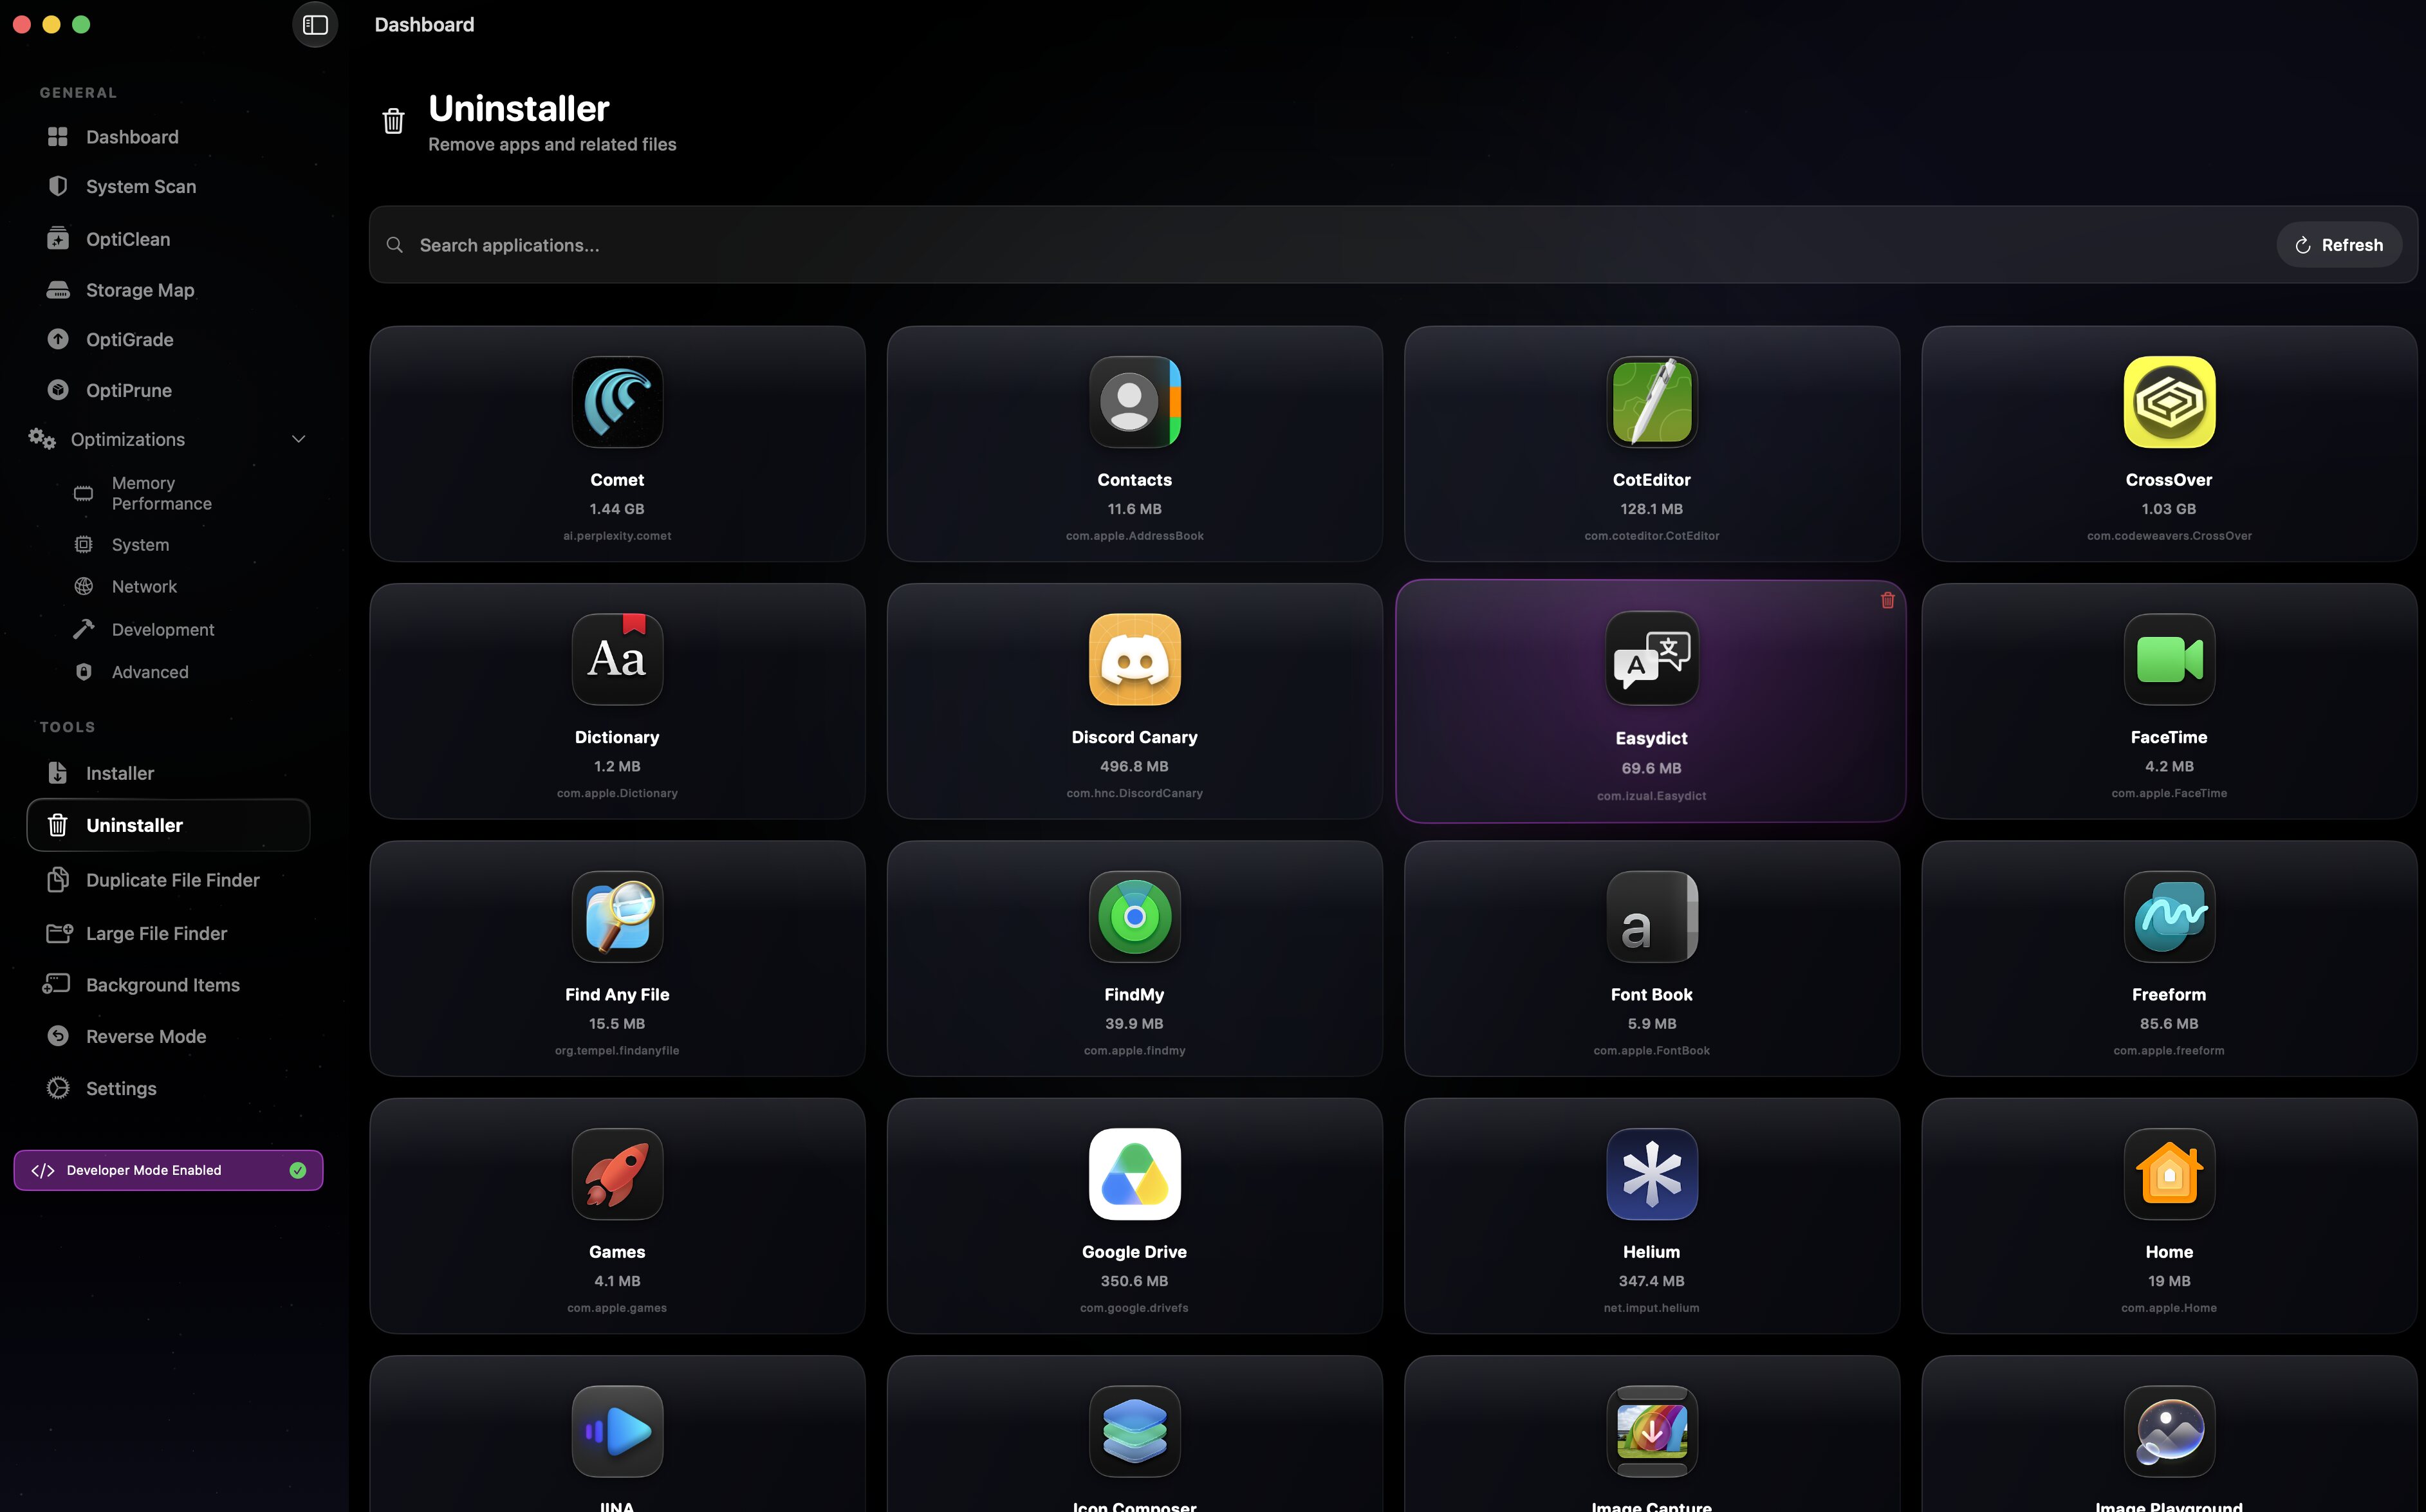Image resolution: width=2426 pixels, height=1512 pixels.
Task: Click the magnifier icon in search bar
Action: click(395, 245)
